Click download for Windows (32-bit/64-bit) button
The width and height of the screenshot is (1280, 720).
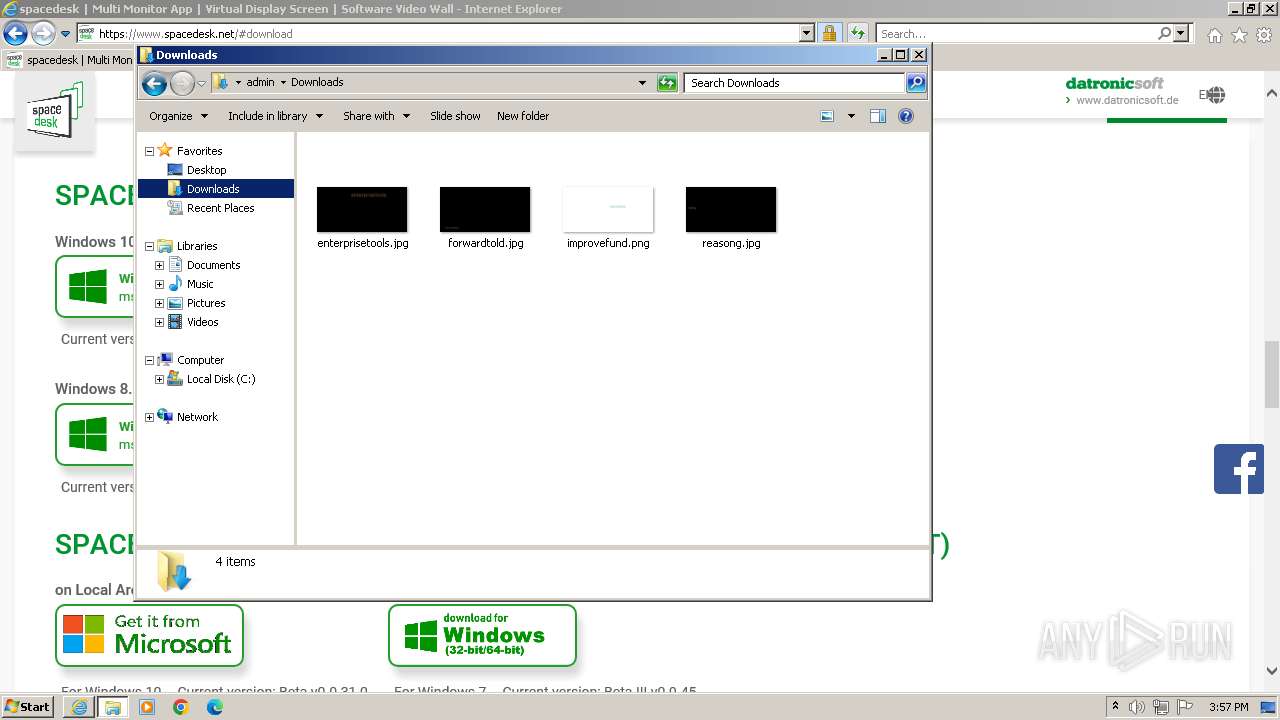pos(482,635)
